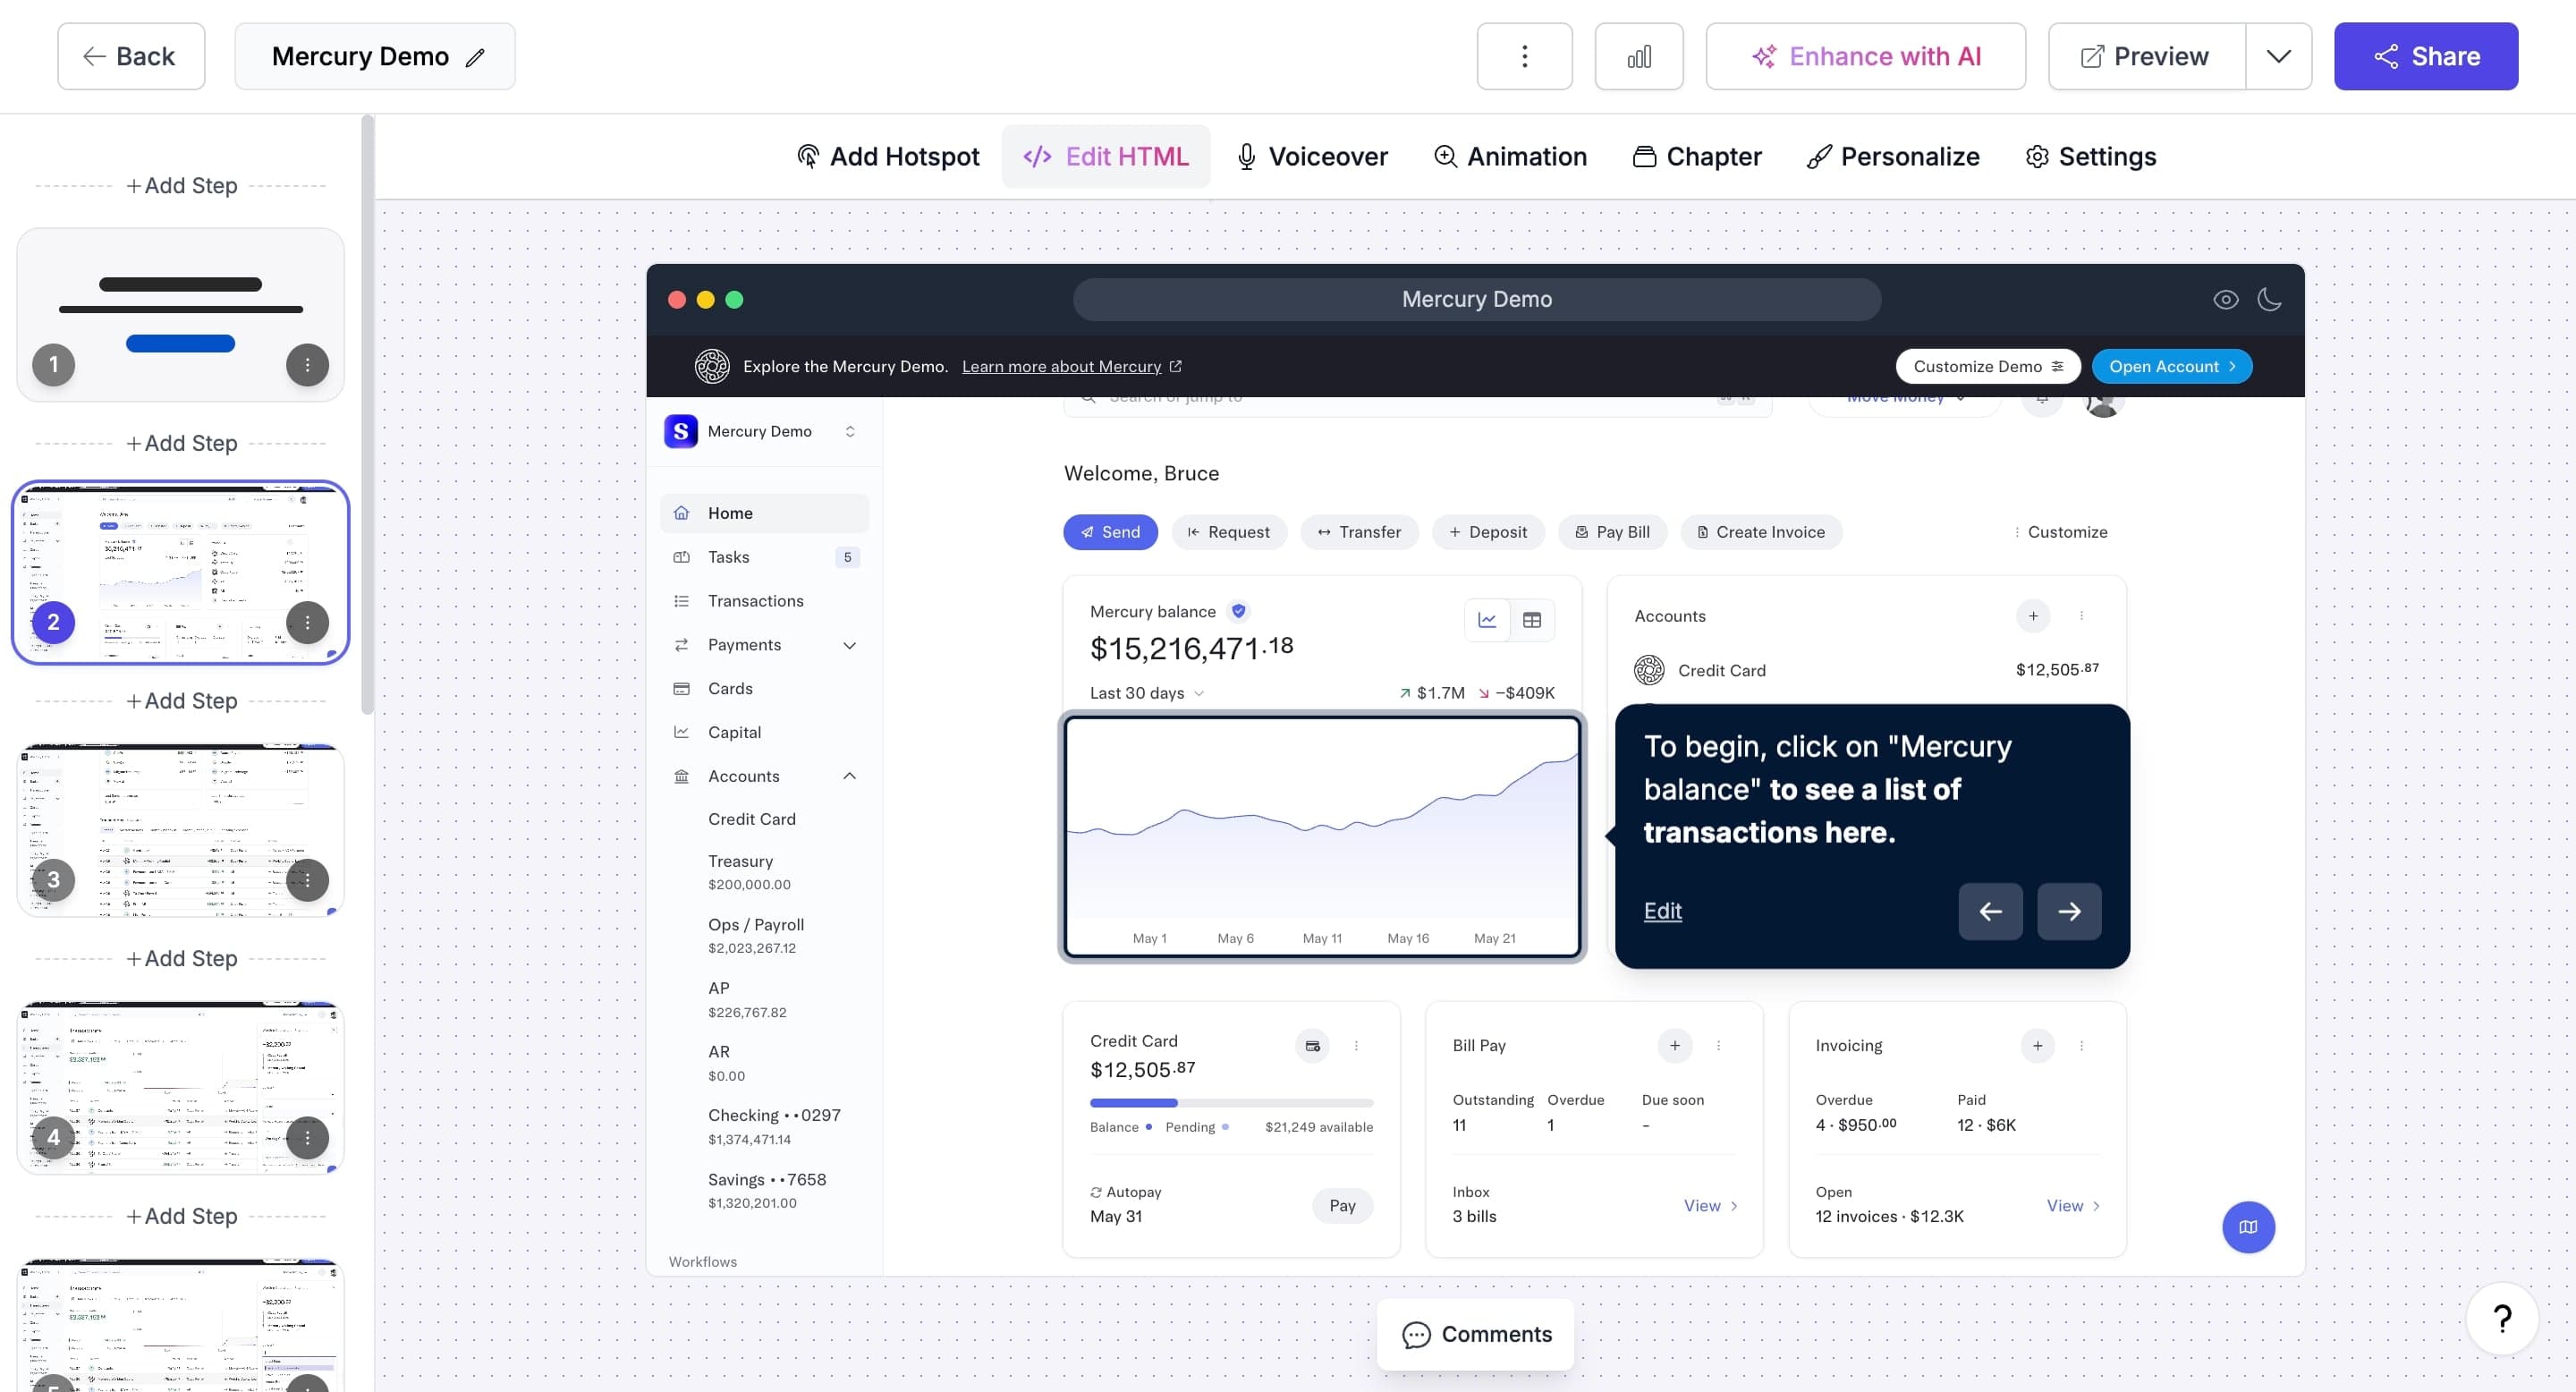This screenshot has height=1392, width=2576.
Task: Open Tasks in demo sidebar
Action: 765,557
